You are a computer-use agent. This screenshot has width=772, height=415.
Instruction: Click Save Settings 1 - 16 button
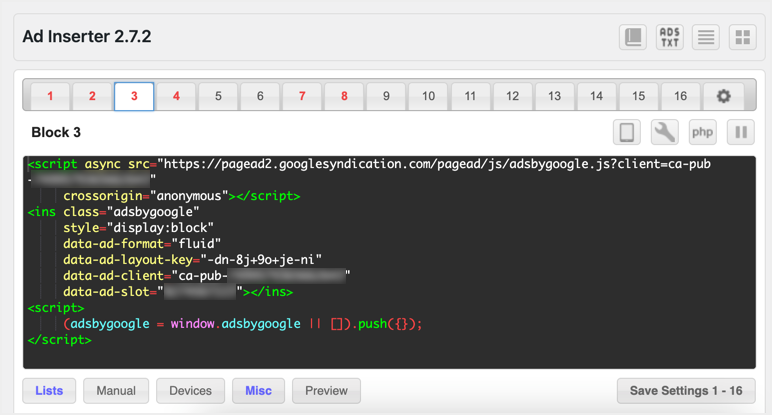[x=686, y=391]
